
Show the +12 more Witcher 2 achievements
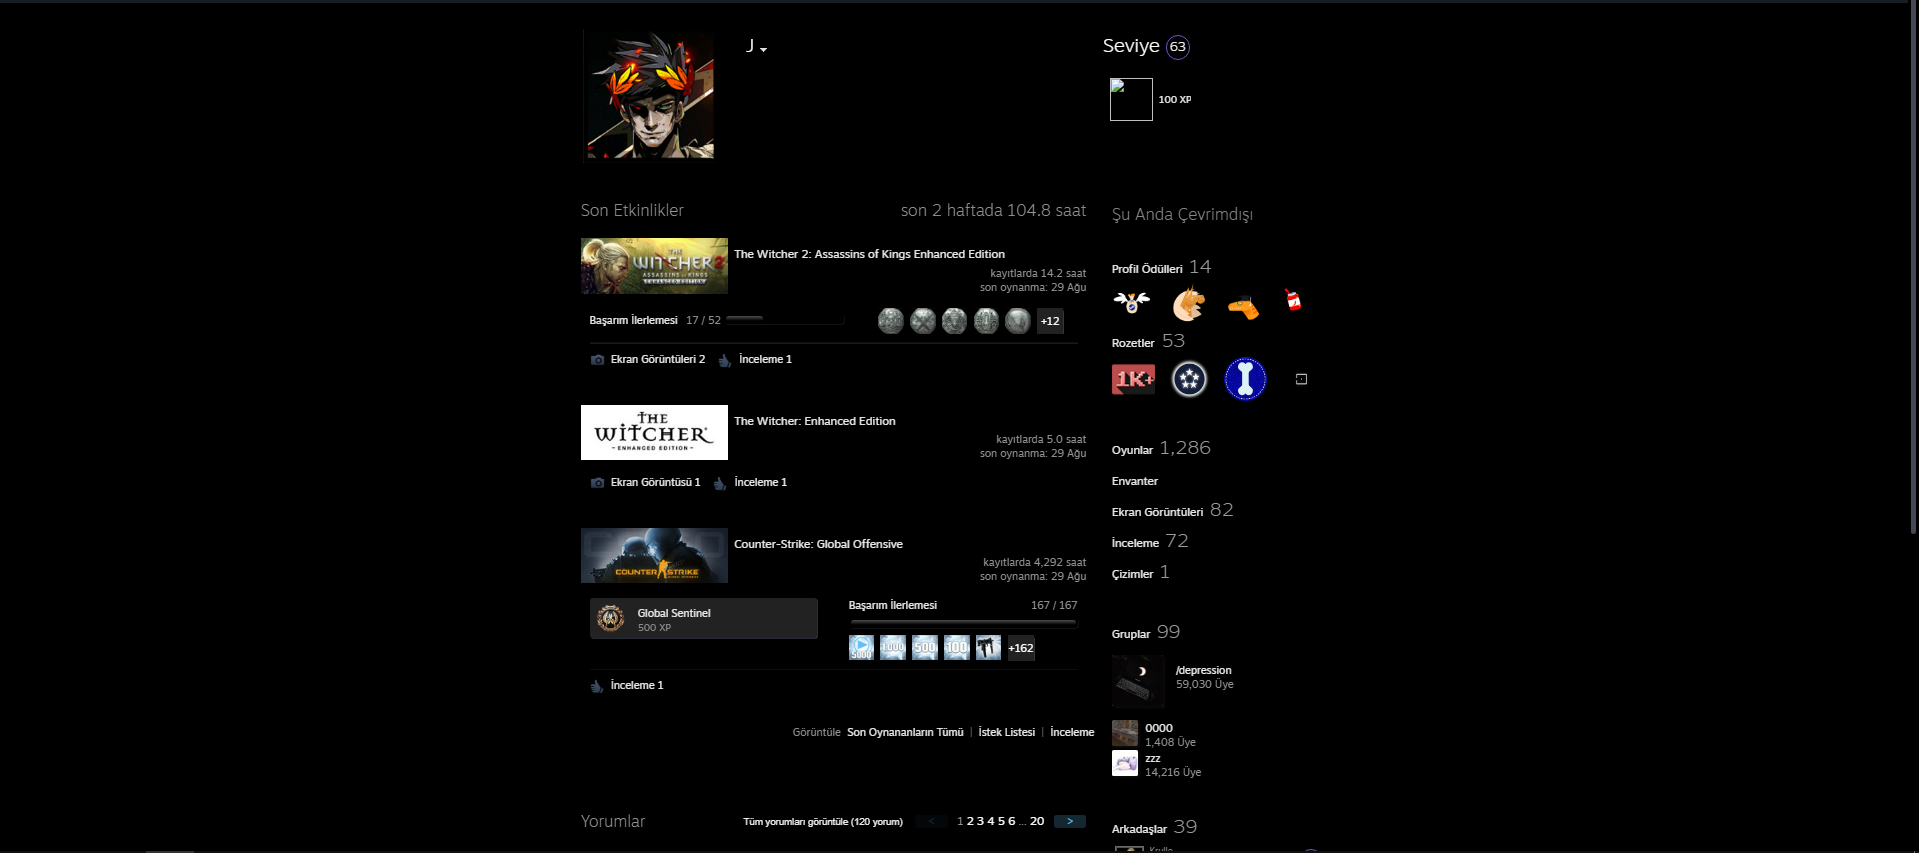pos(1050,321)
